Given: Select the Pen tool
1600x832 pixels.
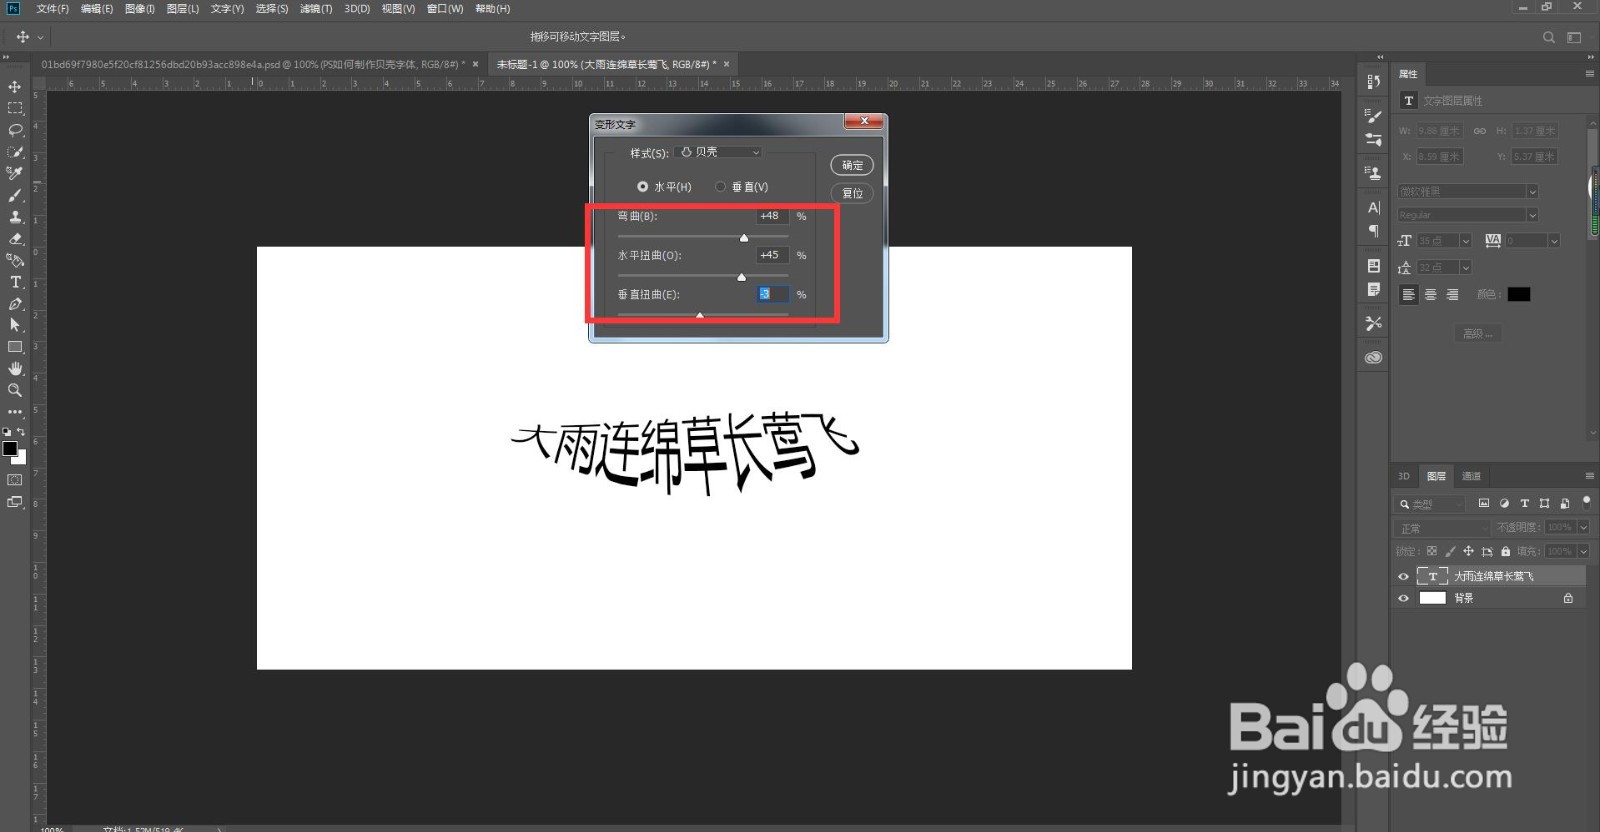Looking at the screenshot, I should point(15,304).
